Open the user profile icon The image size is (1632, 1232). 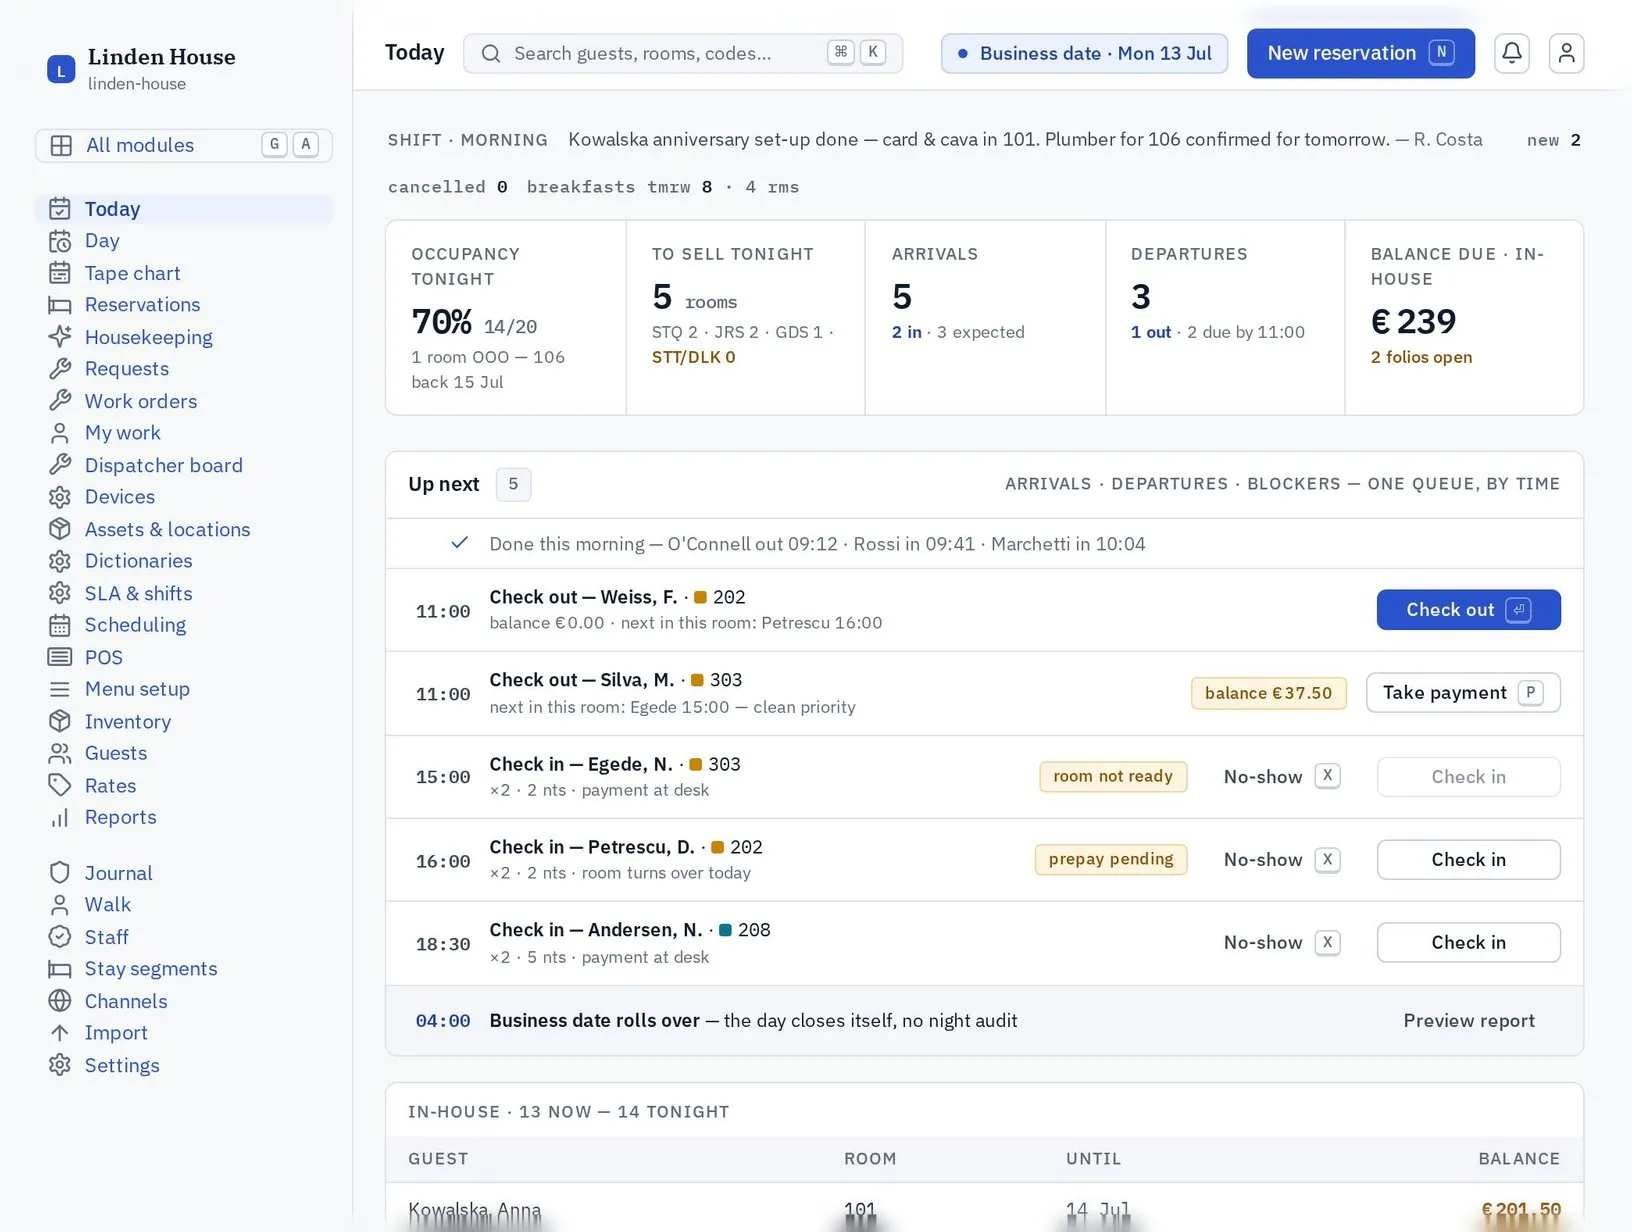[x=1566, y=53]
